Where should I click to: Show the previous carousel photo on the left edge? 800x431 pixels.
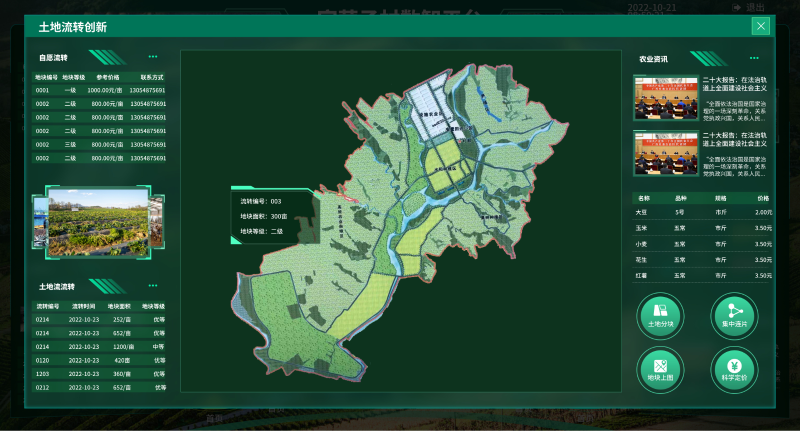(x=38, y=222)
